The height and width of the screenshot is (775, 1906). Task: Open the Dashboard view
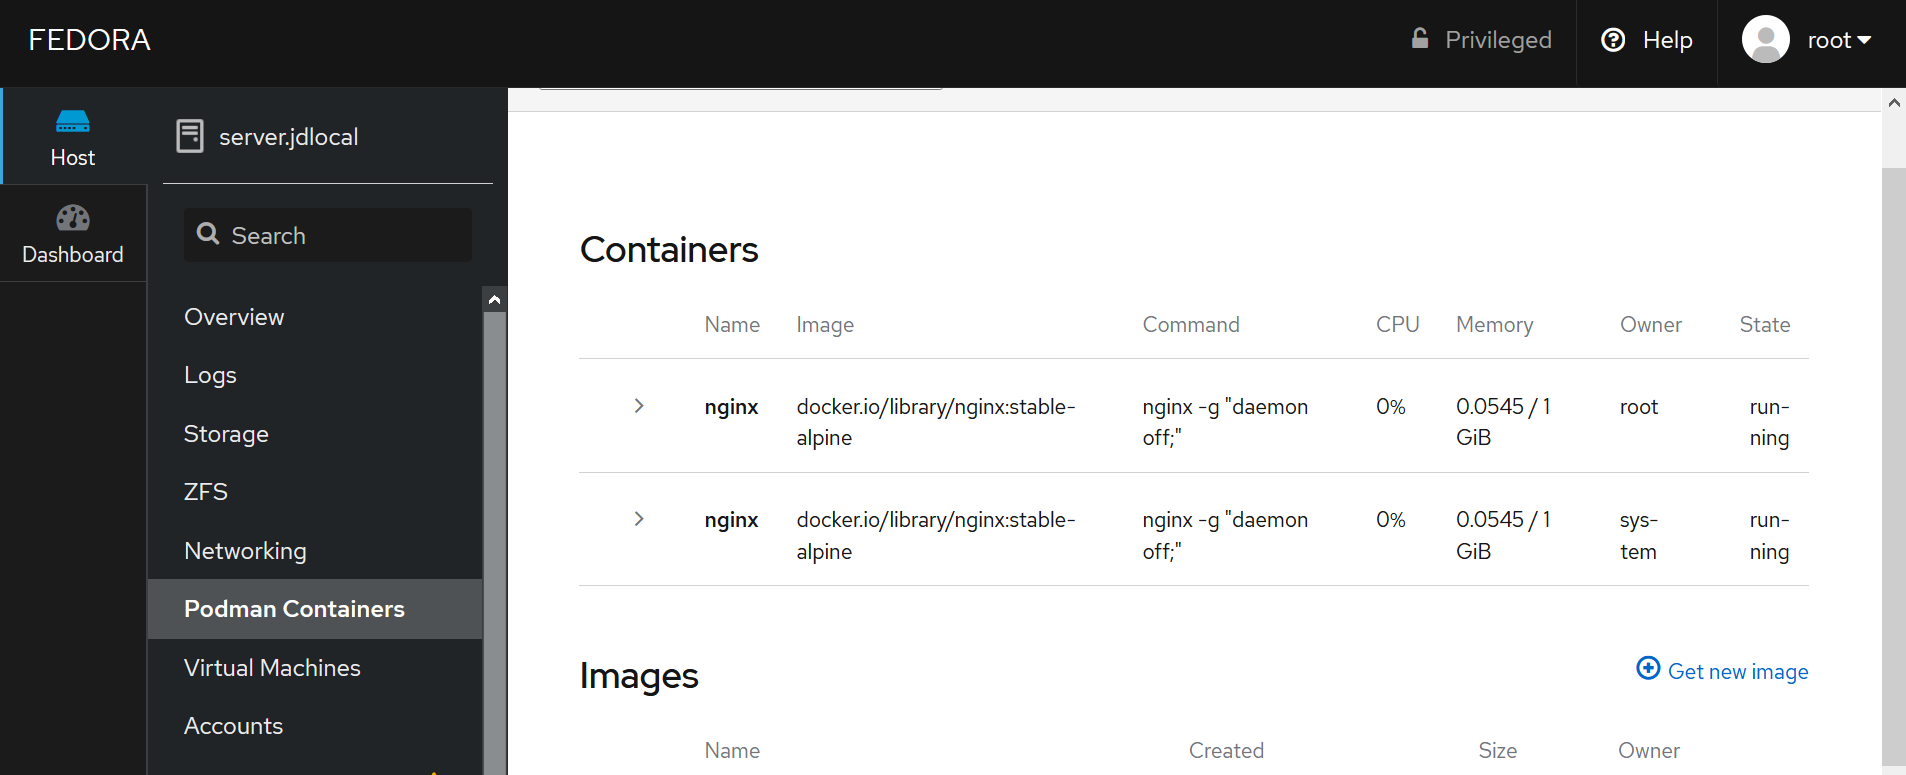[x=72, y=232]
